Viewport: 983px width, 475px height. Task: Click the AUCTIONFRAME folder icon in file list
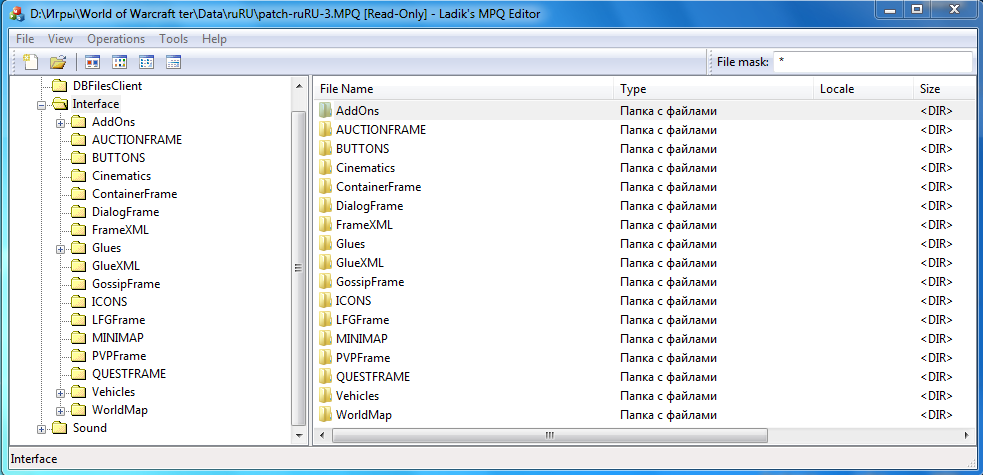point(325,130)
